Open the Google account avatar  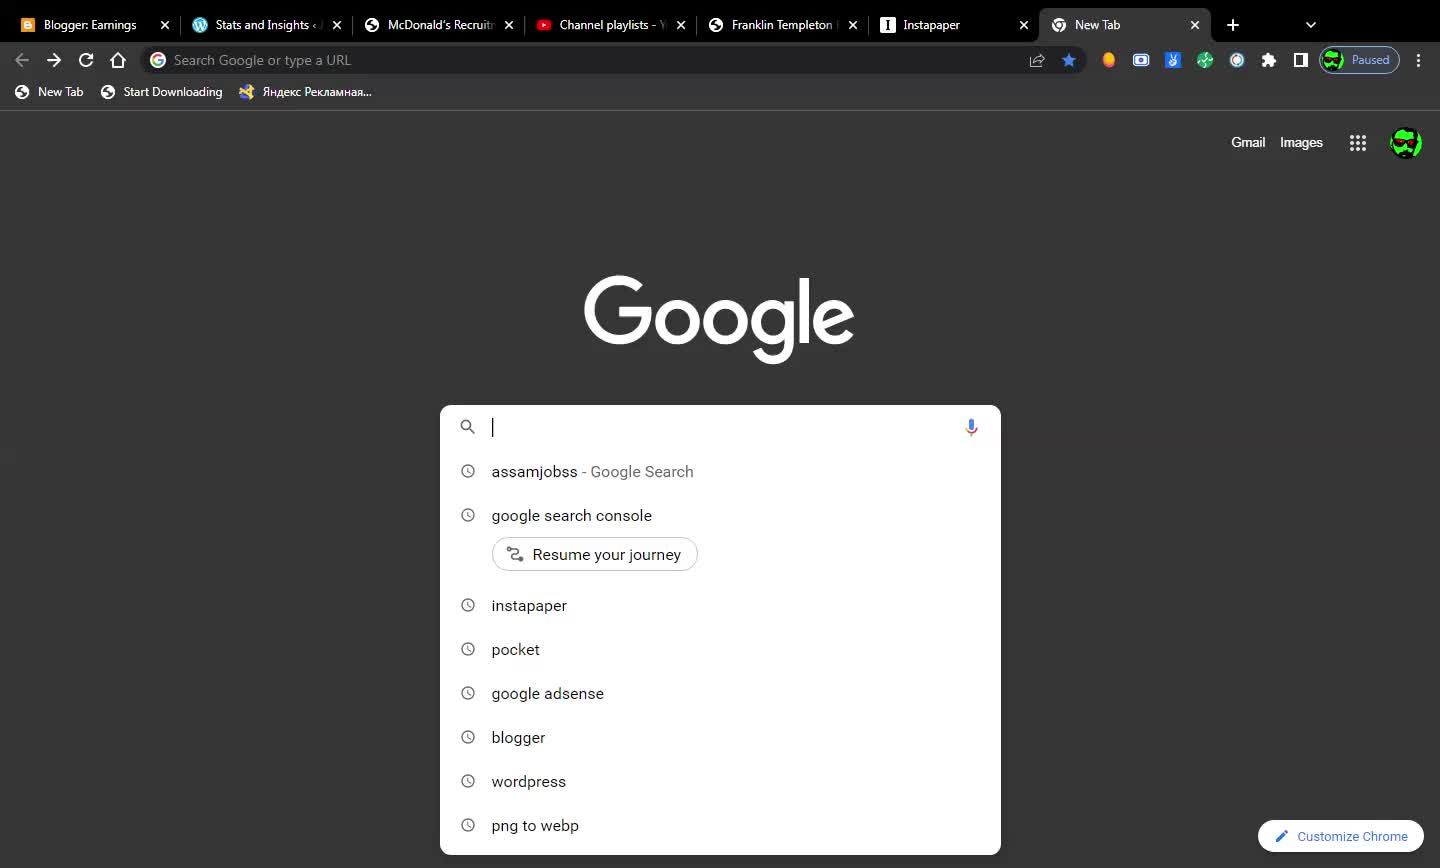click(1406, 143)
